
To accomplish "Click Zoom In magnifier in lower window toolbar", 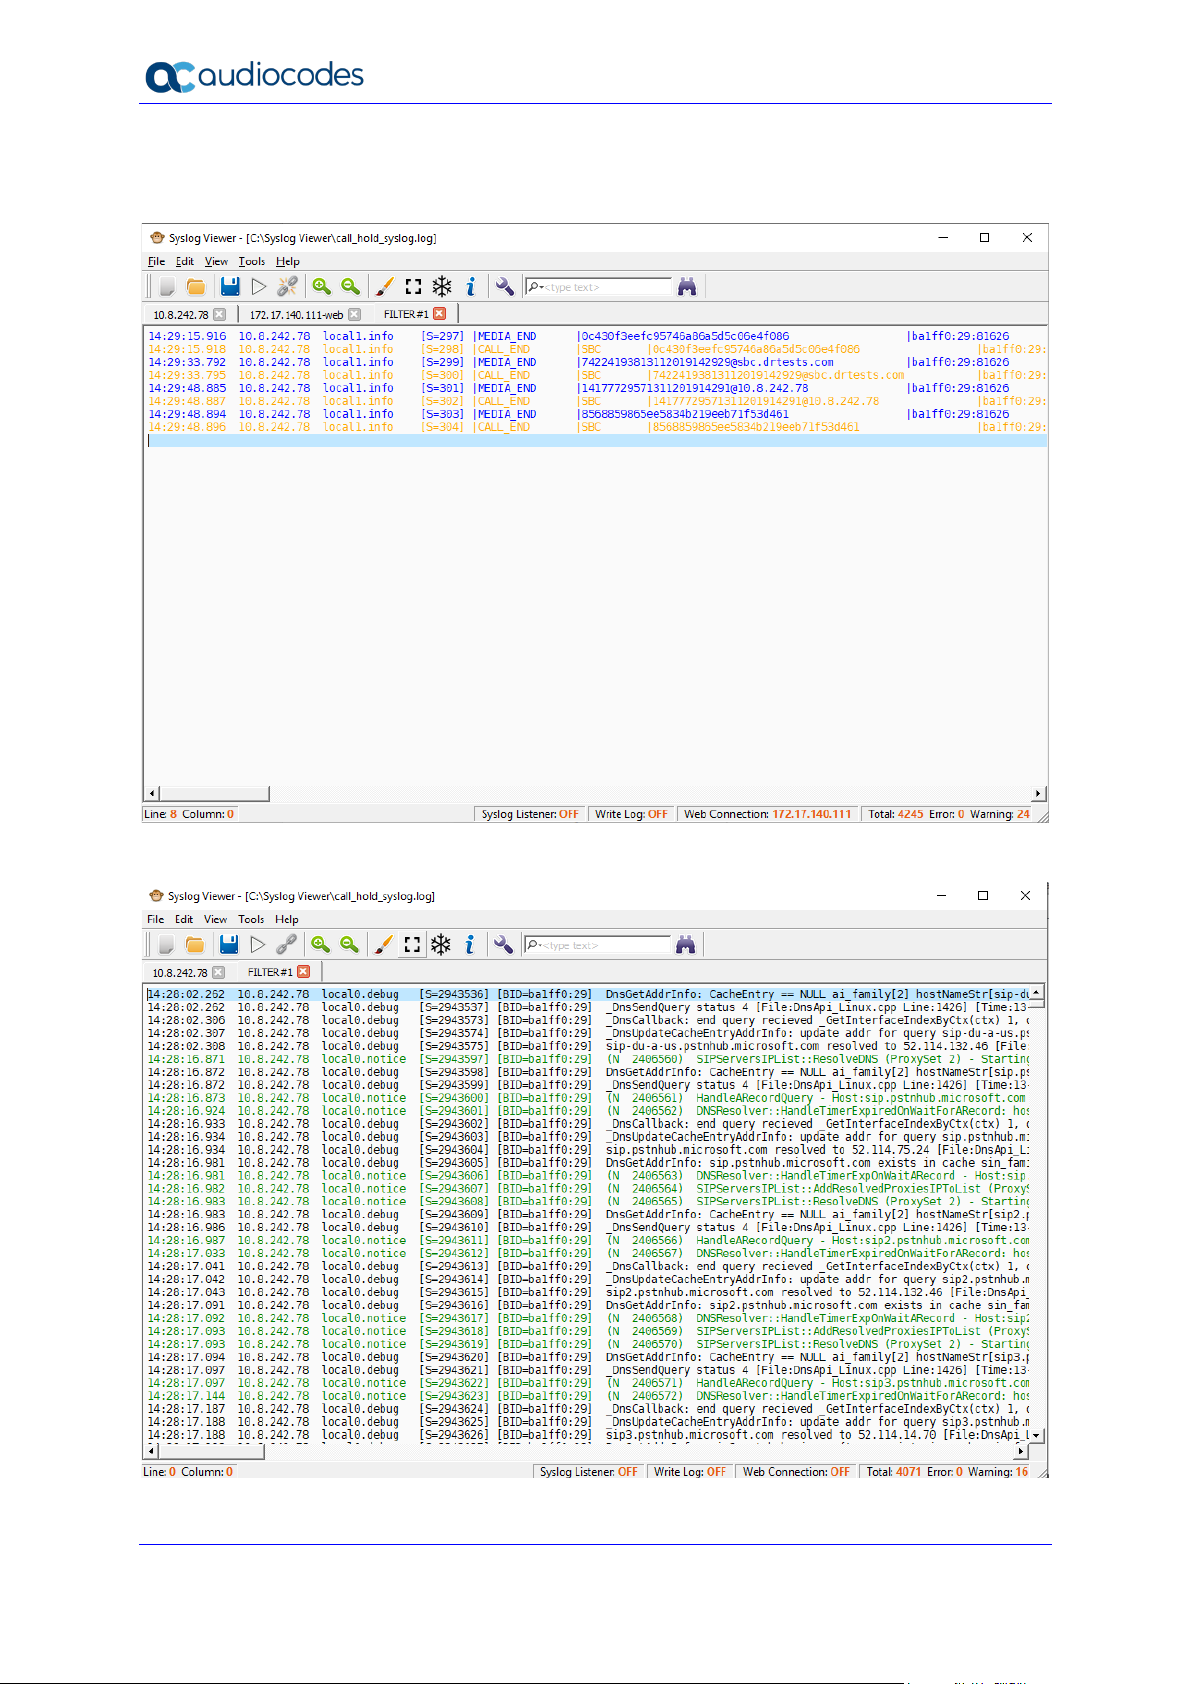I will tap(320, 945).
